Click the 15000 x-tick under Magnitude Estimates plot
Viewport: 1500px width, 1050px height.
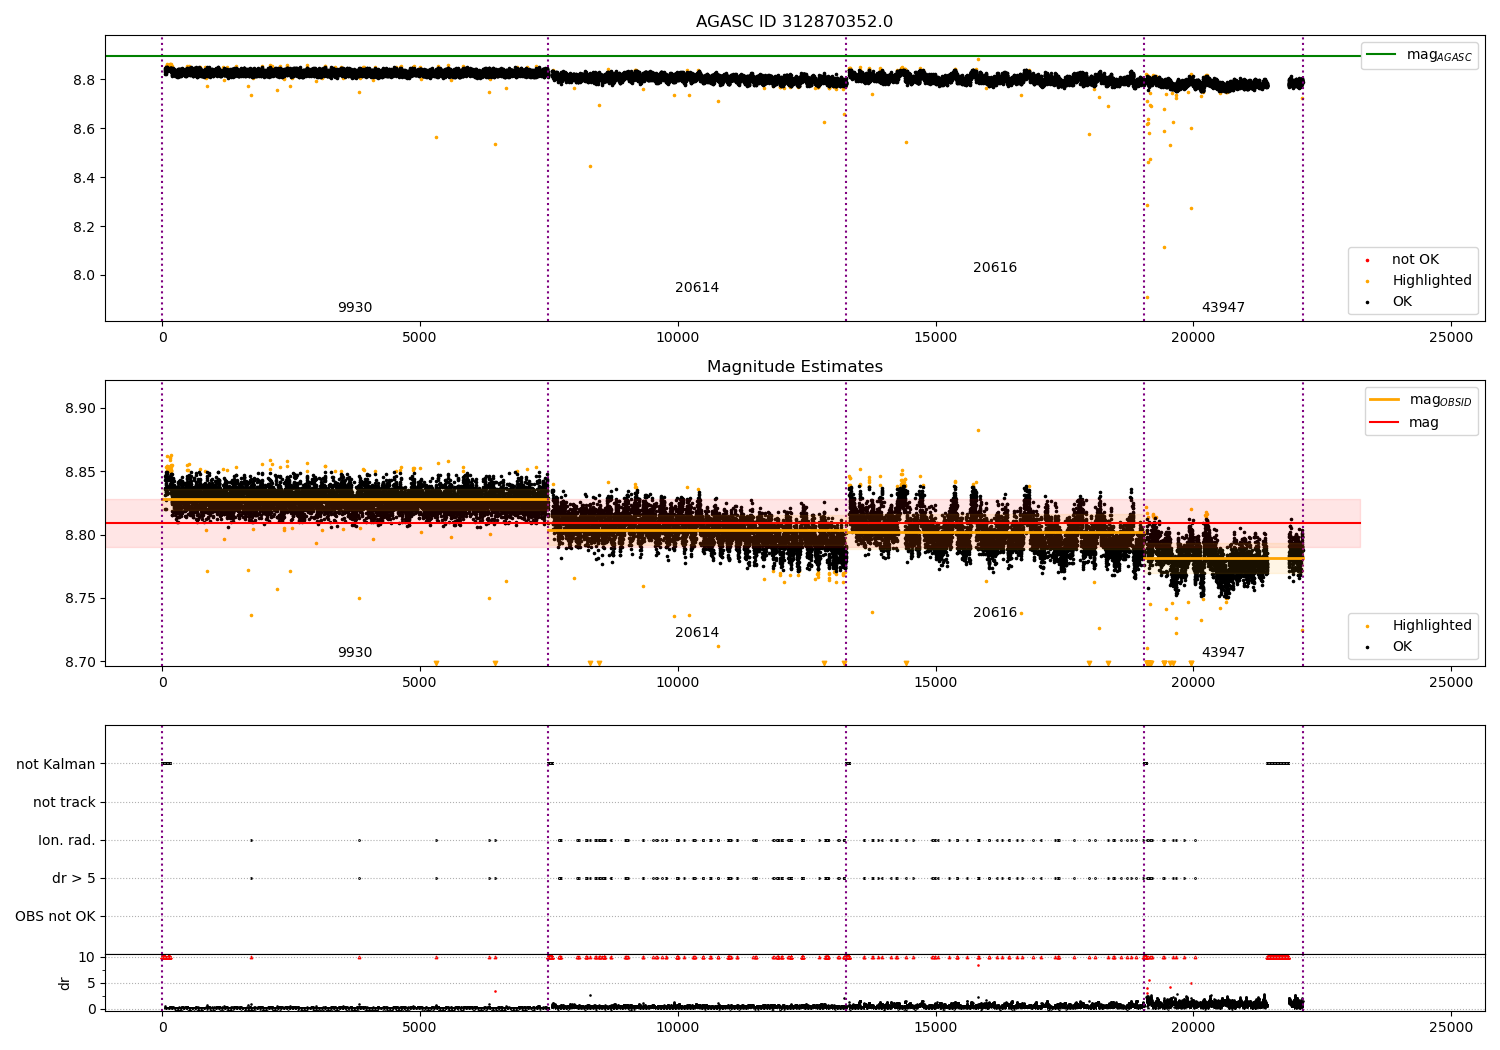tap(935, 683)
